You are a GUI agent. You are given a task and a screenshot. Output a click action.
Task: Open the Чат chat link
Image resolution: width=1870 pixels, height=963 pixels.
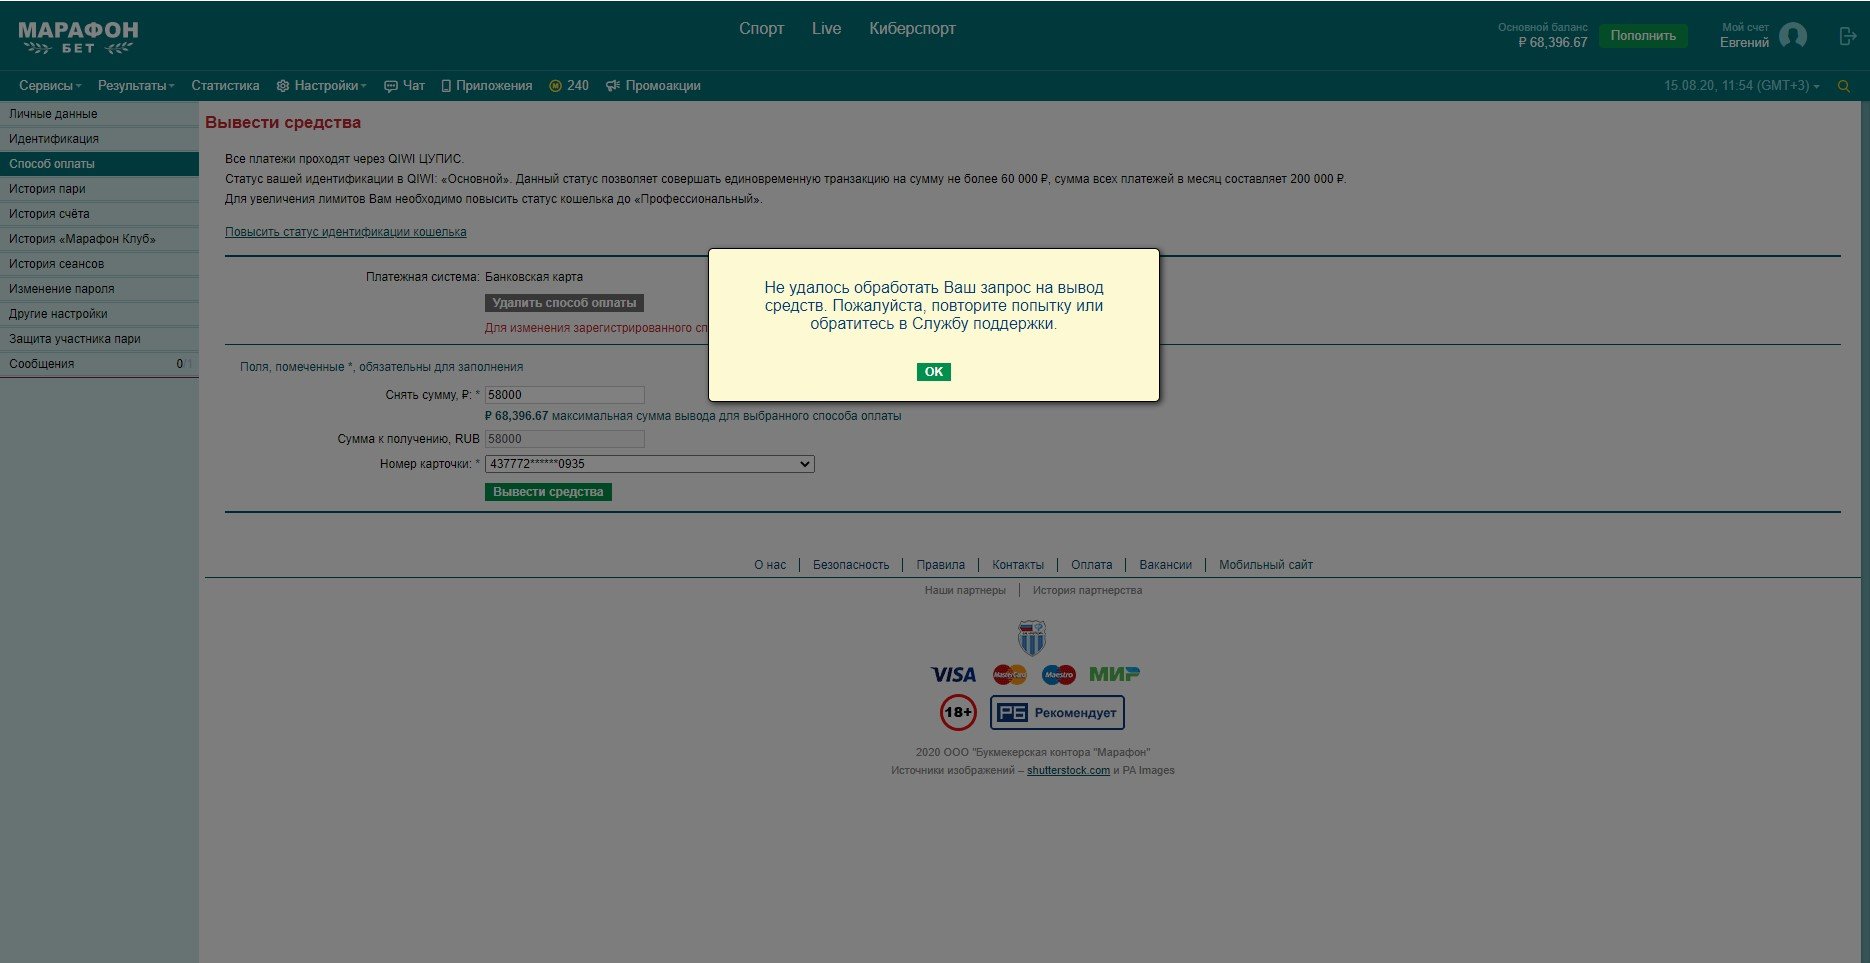405,86
